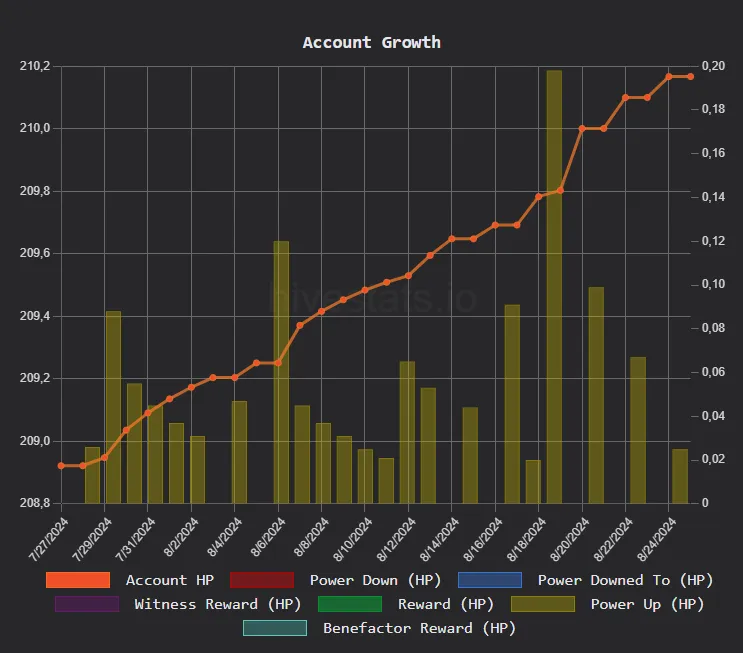Click the Account HP point at 8/10/2024

point(365,290)
